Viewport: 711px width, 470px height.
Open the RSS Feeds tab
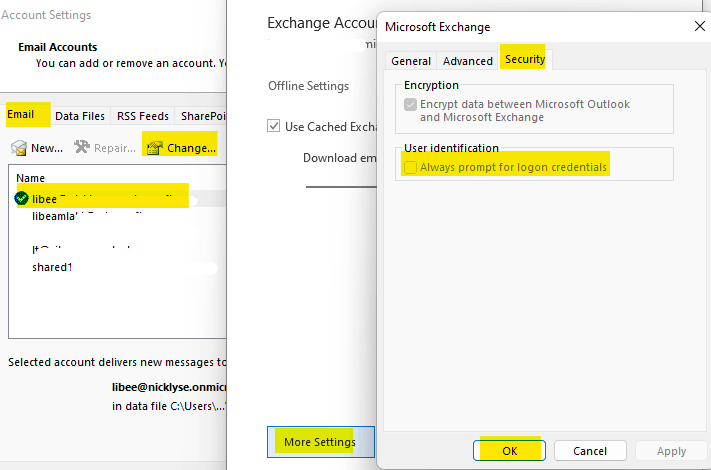point(143,116)
